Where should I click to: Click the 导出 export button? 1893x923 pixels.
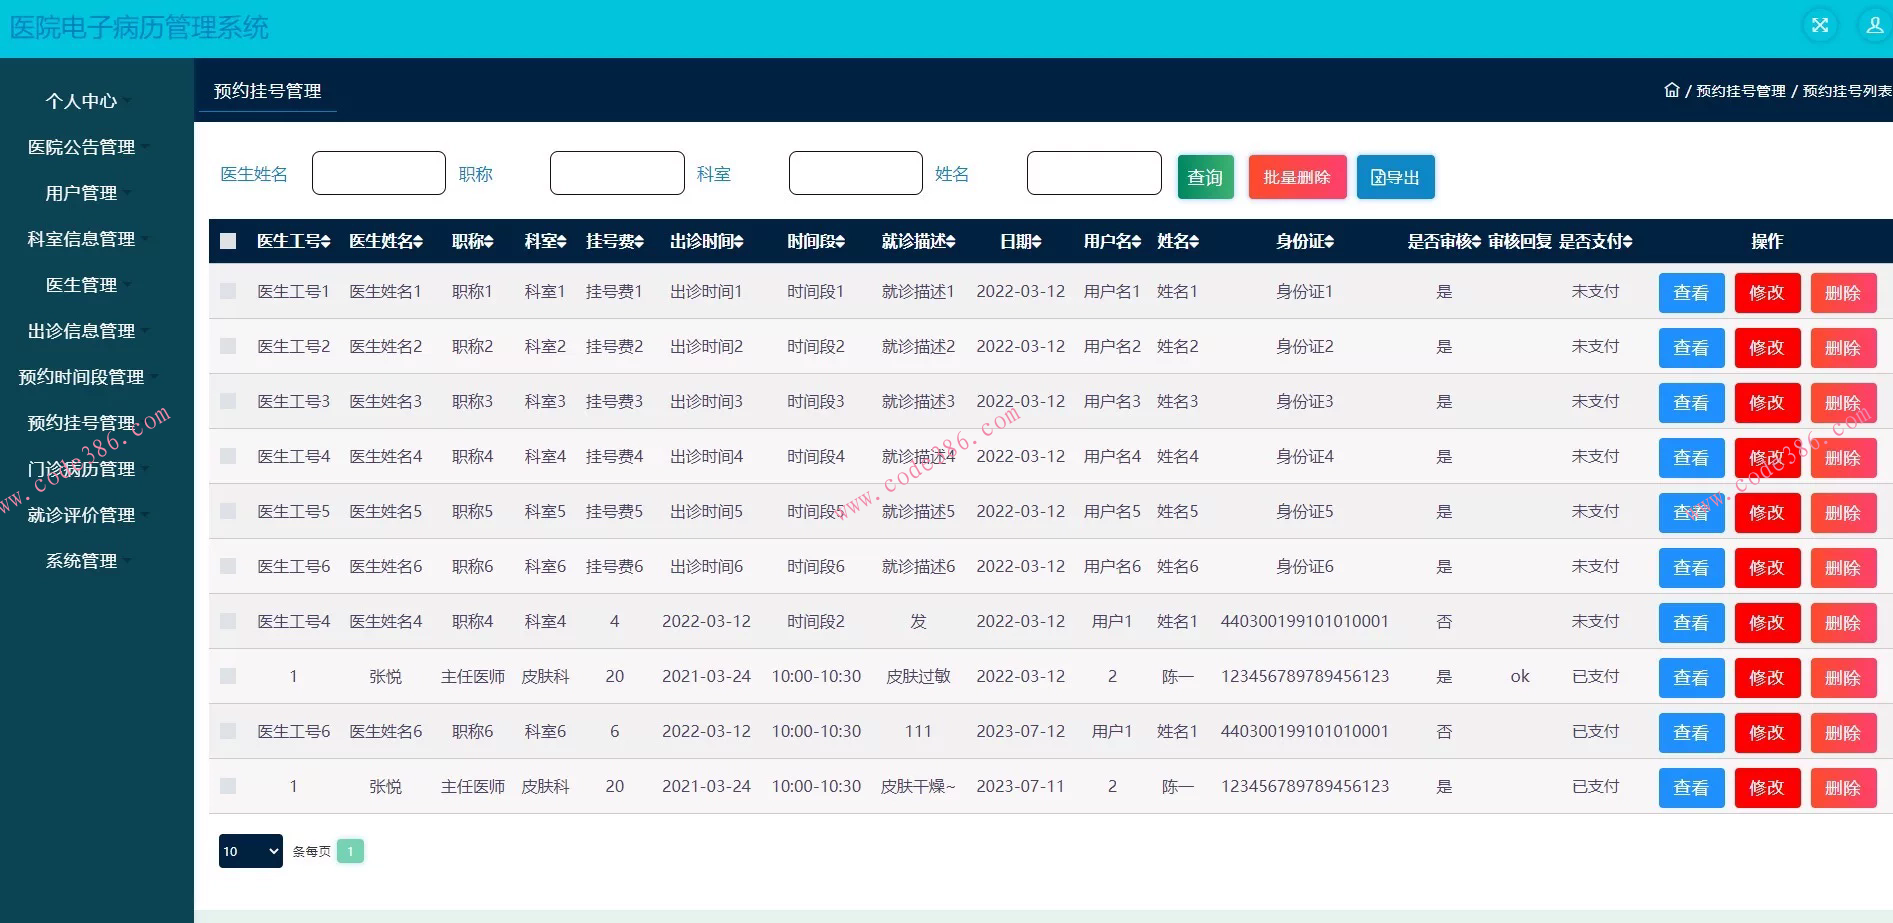pyautogui.click(x=1395, y=177)
